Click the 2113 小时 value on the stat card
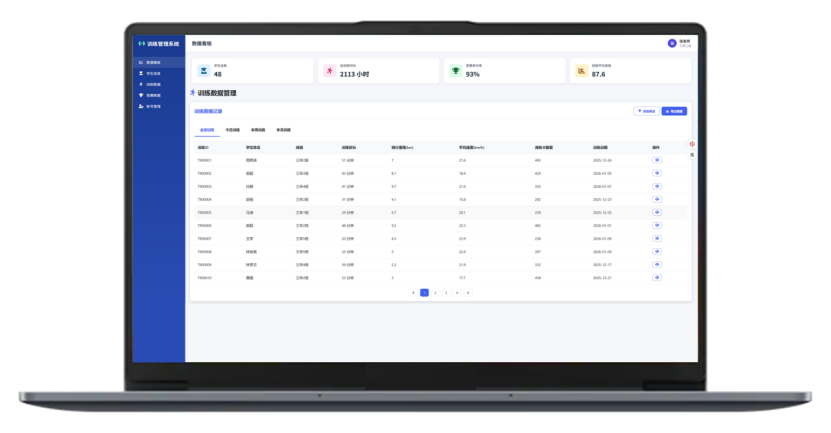 [x=355, y=74]
